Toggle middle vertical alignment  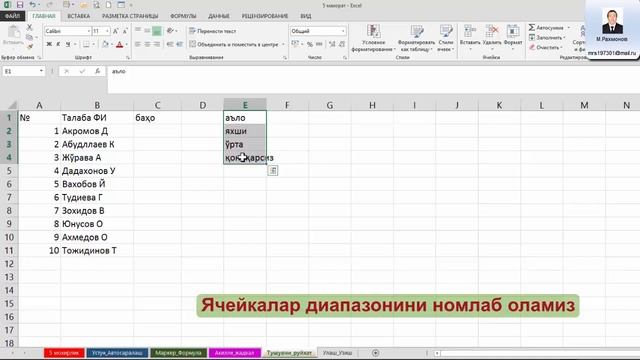[147, 31]
